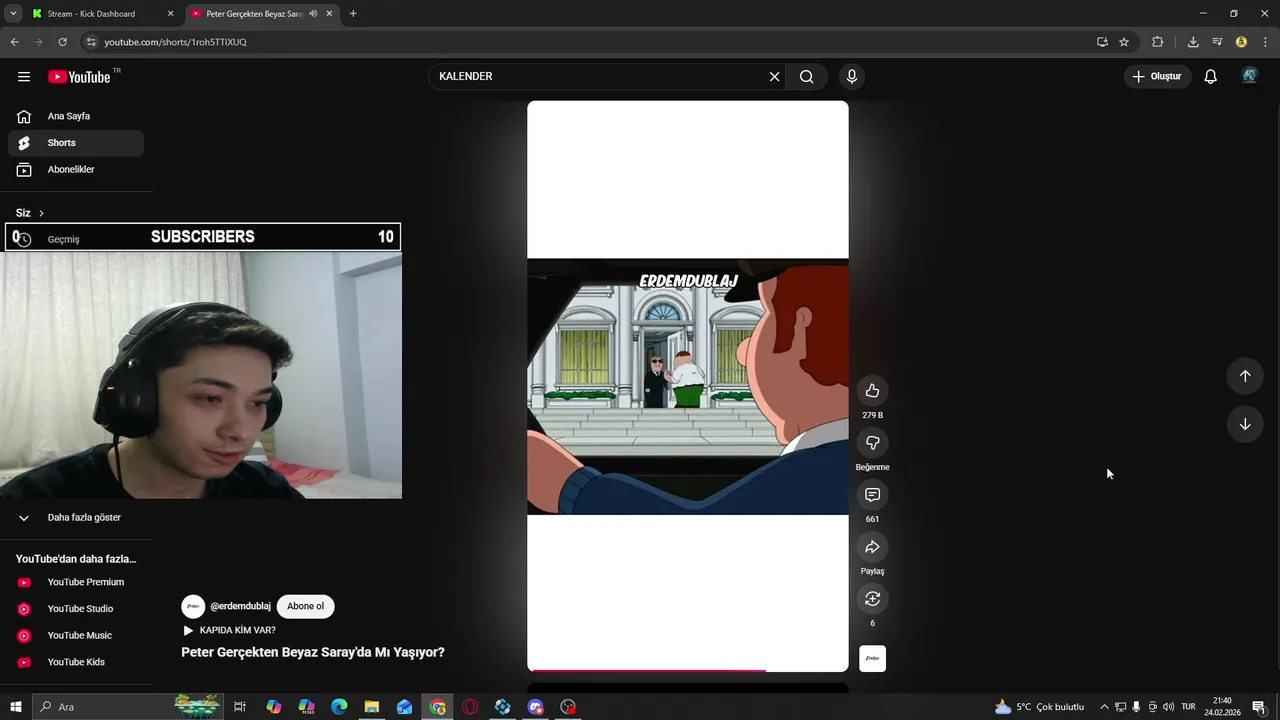The height and width of the screenshot is (720, 1280).
Task: Open the comments showing 661
Action: [x=872, y=495]
